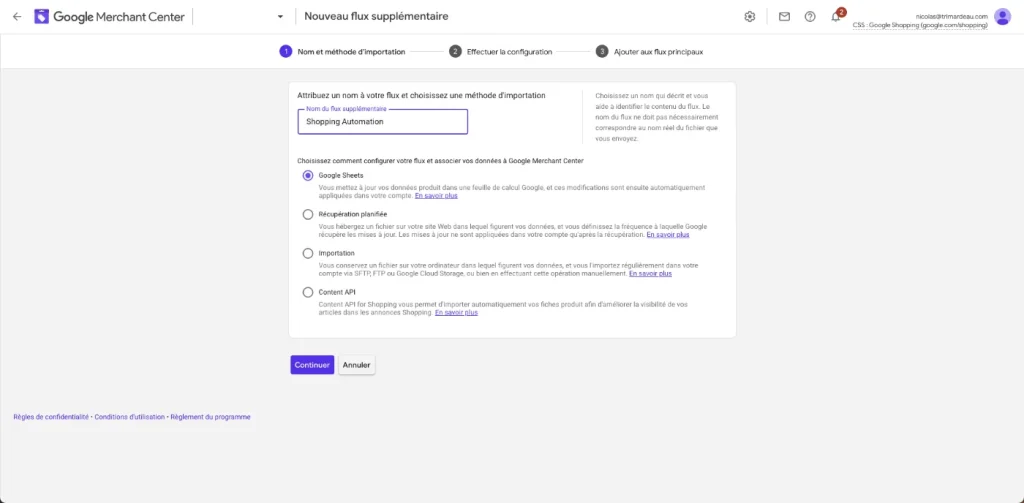This screenshot has height=503, width=1024.
Task: Click step 1 Nom et méthode d'importation
Action: (x=343, y=52)
